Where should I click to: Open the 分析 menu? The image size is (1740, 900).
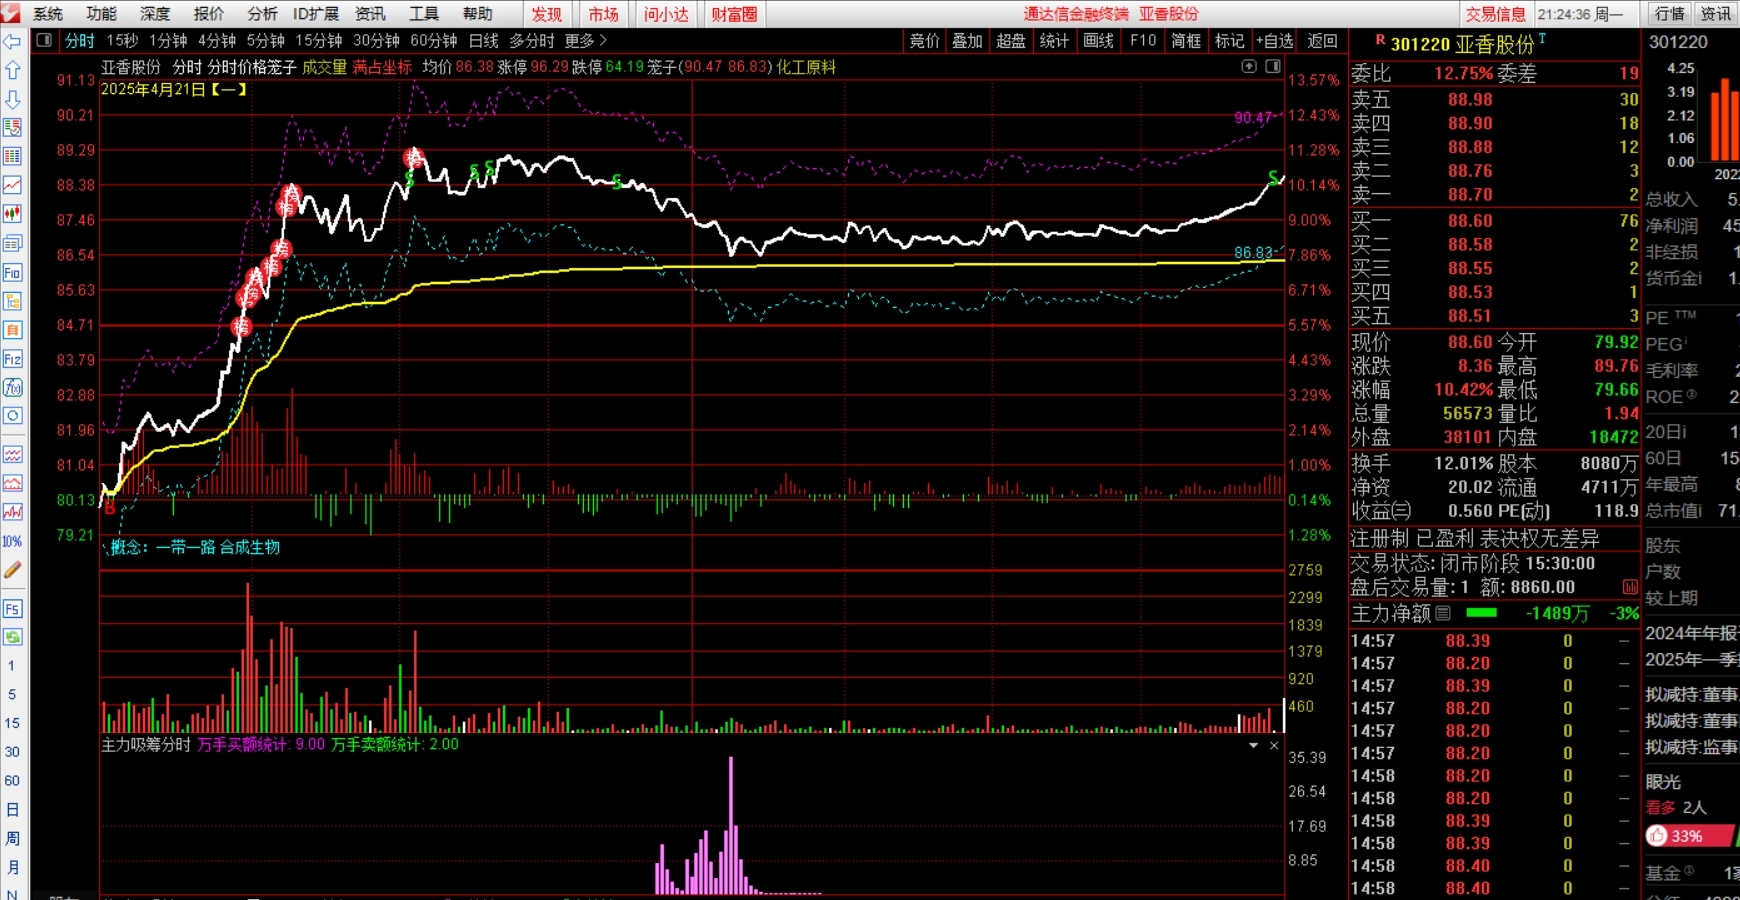point(262,14)
